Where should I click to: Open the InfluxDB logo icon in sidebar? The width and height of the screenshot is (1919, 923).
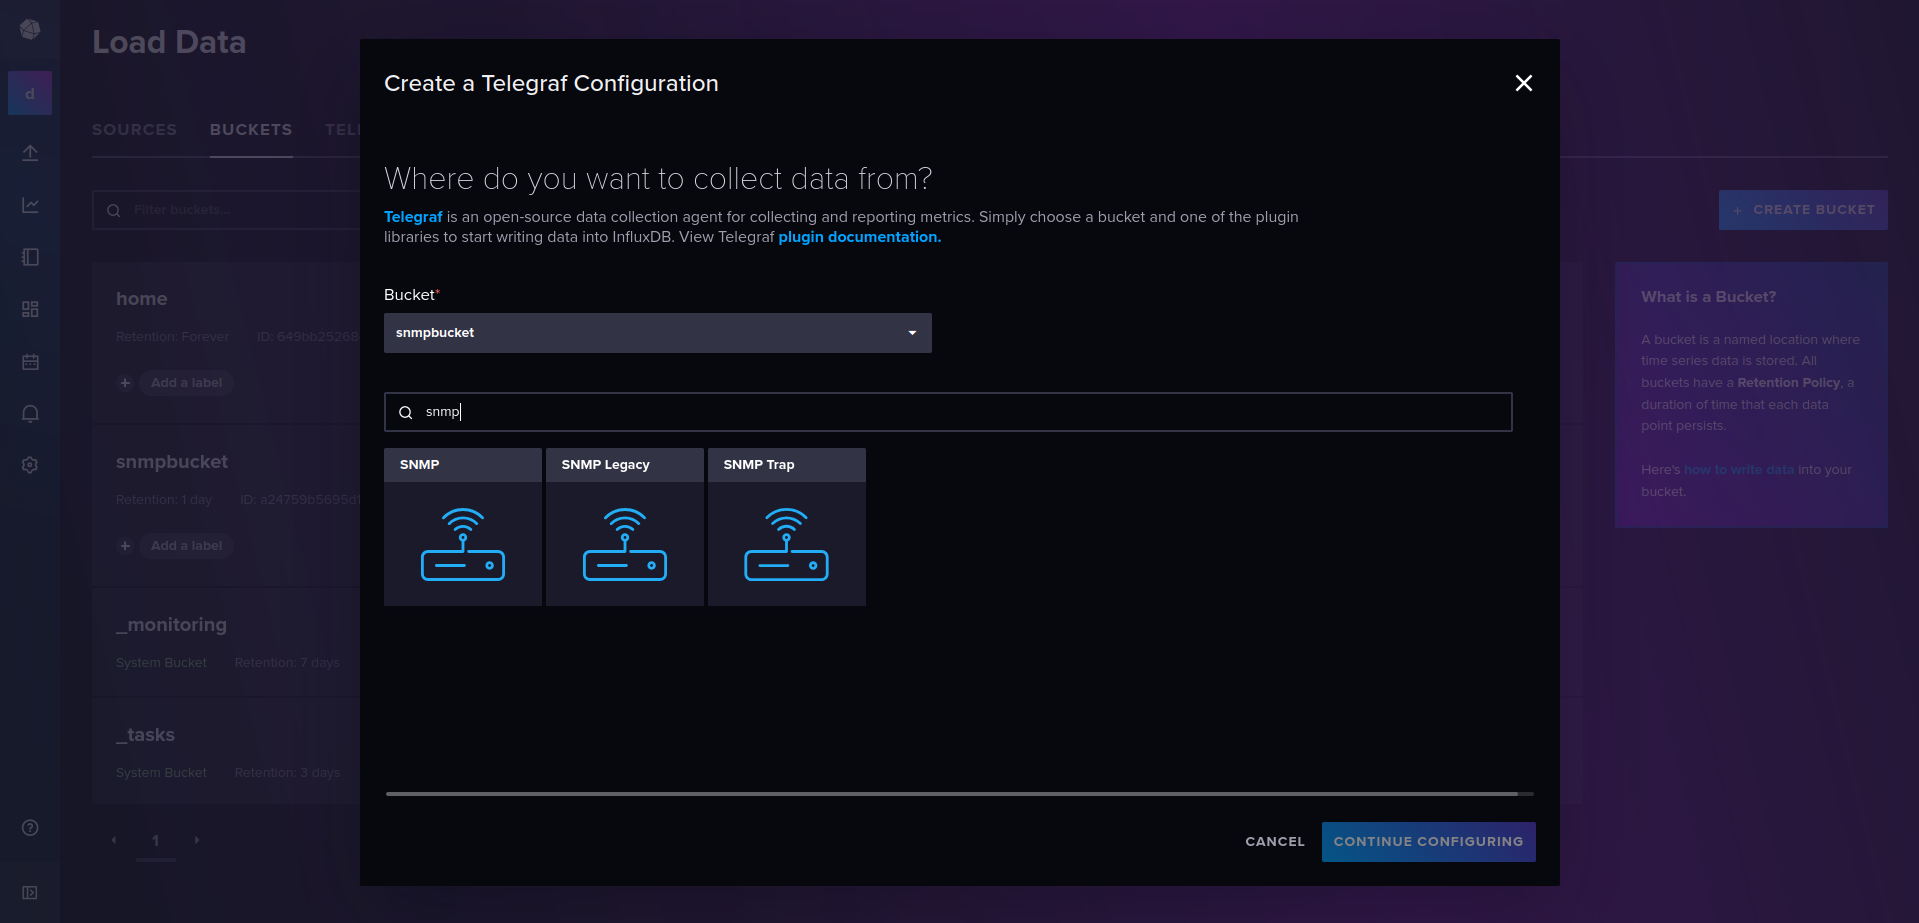[x=30, y=29]
